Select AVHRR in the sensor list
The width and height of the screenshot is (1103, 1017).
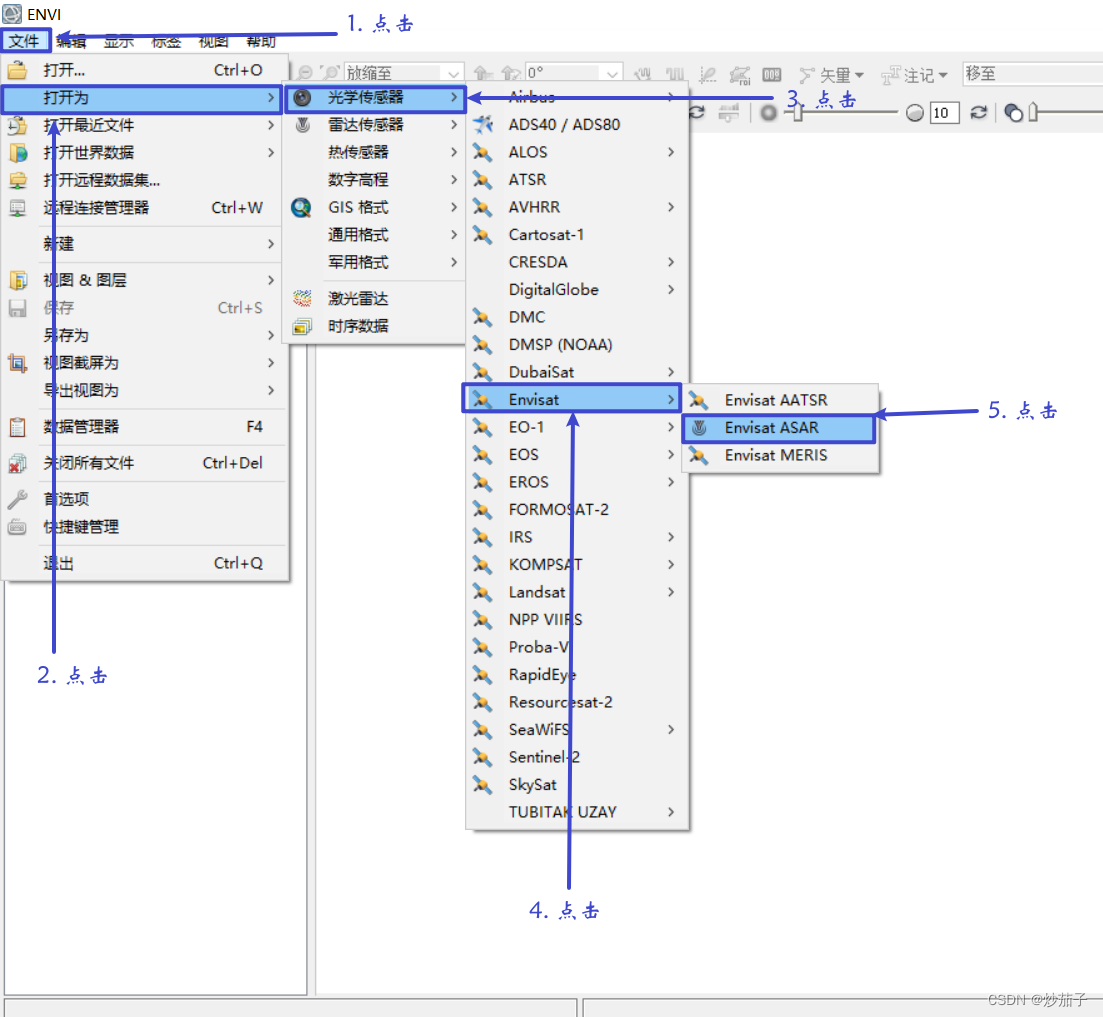(x=577, y=207)
